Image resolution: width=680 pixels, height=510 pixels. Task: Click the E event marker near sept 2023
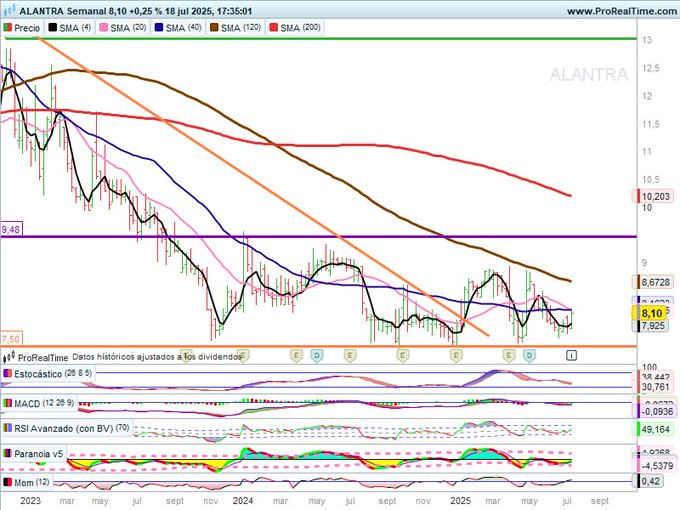pos(186,356)
